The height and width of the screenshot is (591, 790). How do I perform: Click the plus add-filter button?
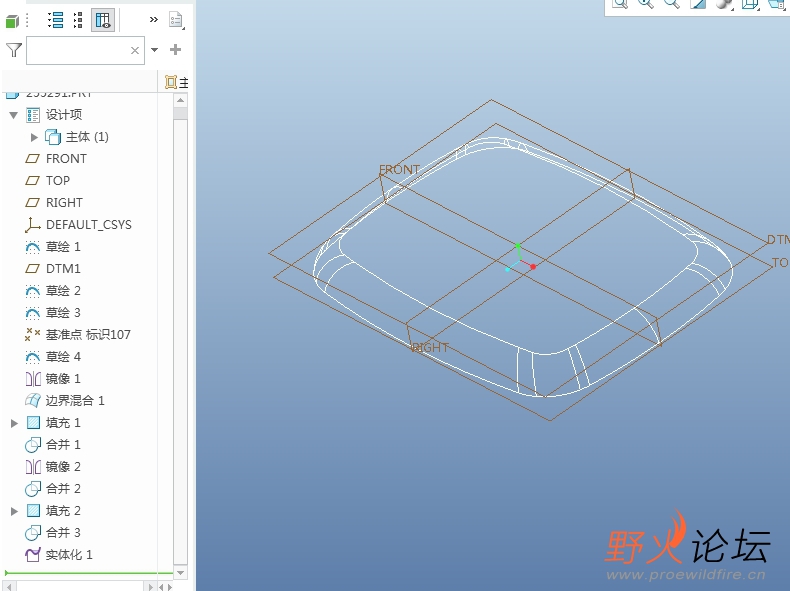tap(175, 49)
